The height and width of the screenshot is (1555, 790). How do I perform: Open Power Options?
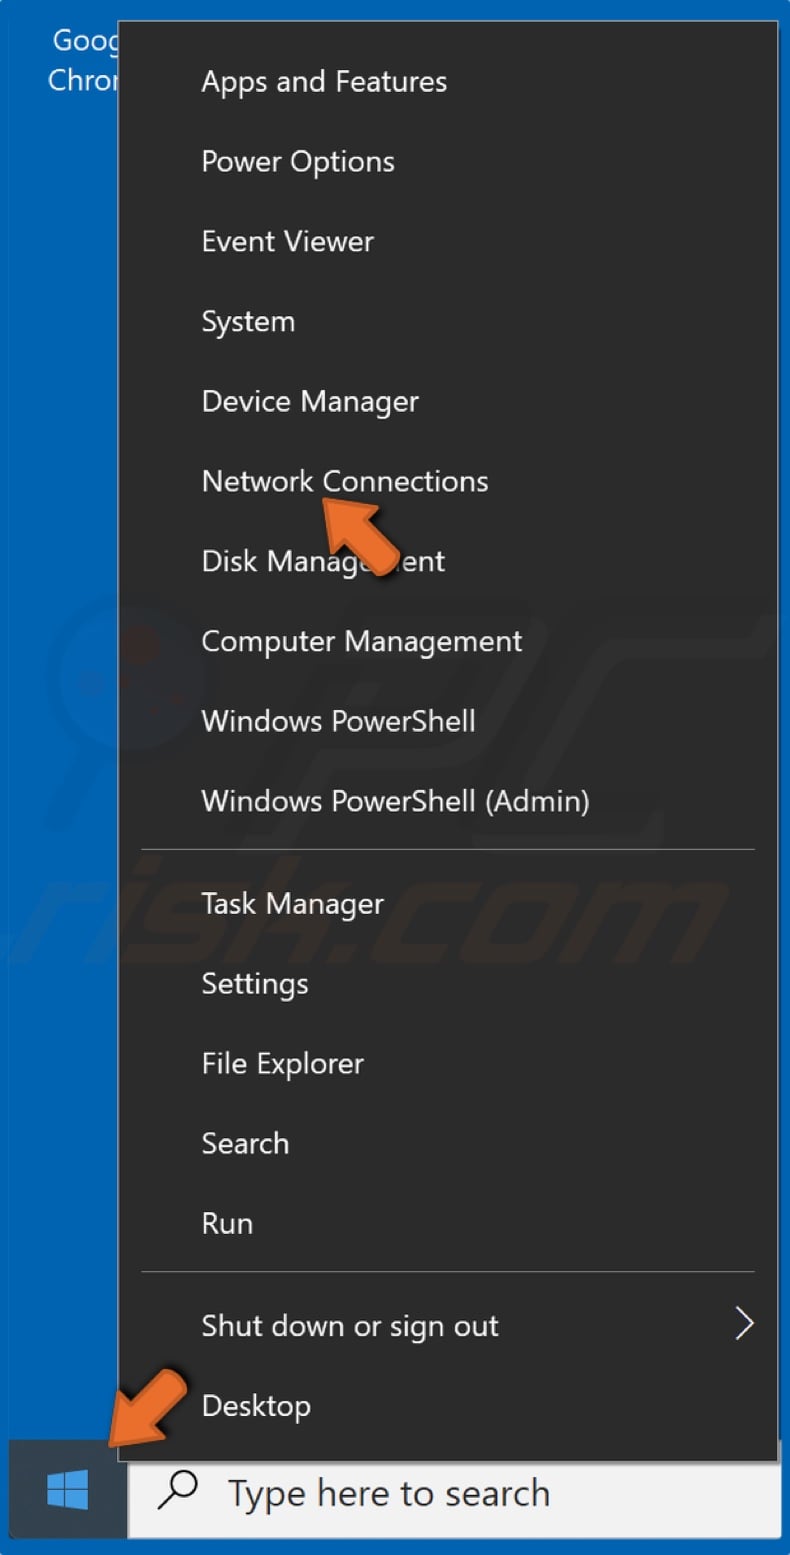pos(297,162)
